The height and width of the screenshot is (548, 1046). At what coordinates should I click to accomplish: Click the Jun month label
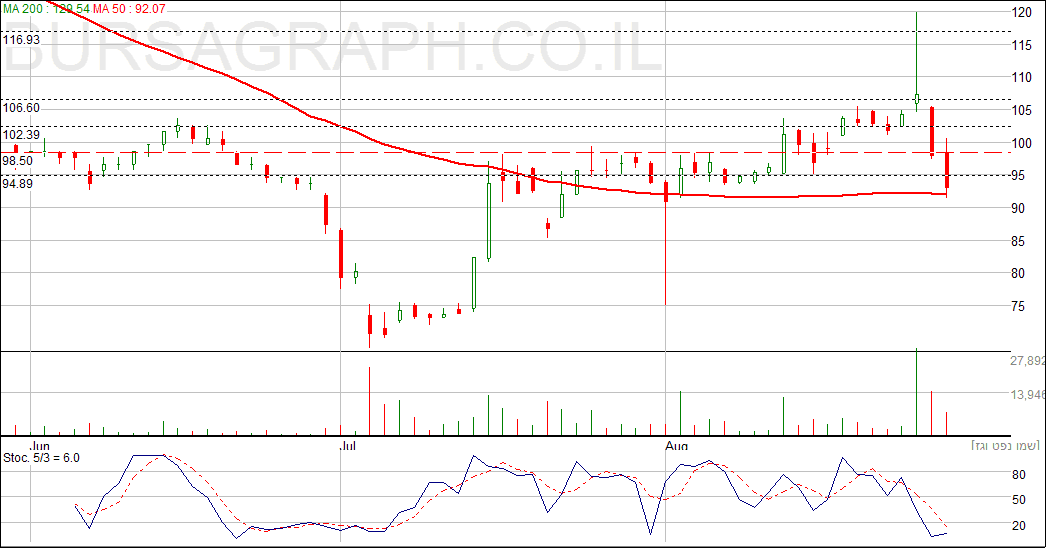pyautogui.click(x=40, y=445)
